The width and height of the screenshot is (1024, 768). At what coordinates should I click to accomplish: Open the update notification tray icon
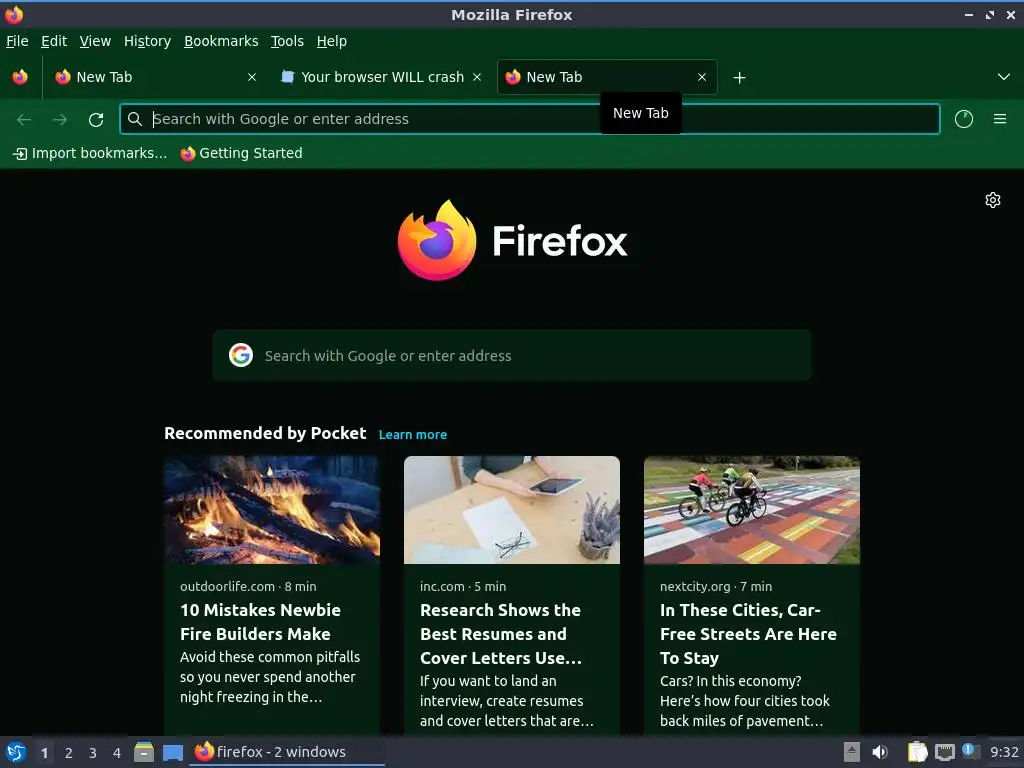pos(970,751)
